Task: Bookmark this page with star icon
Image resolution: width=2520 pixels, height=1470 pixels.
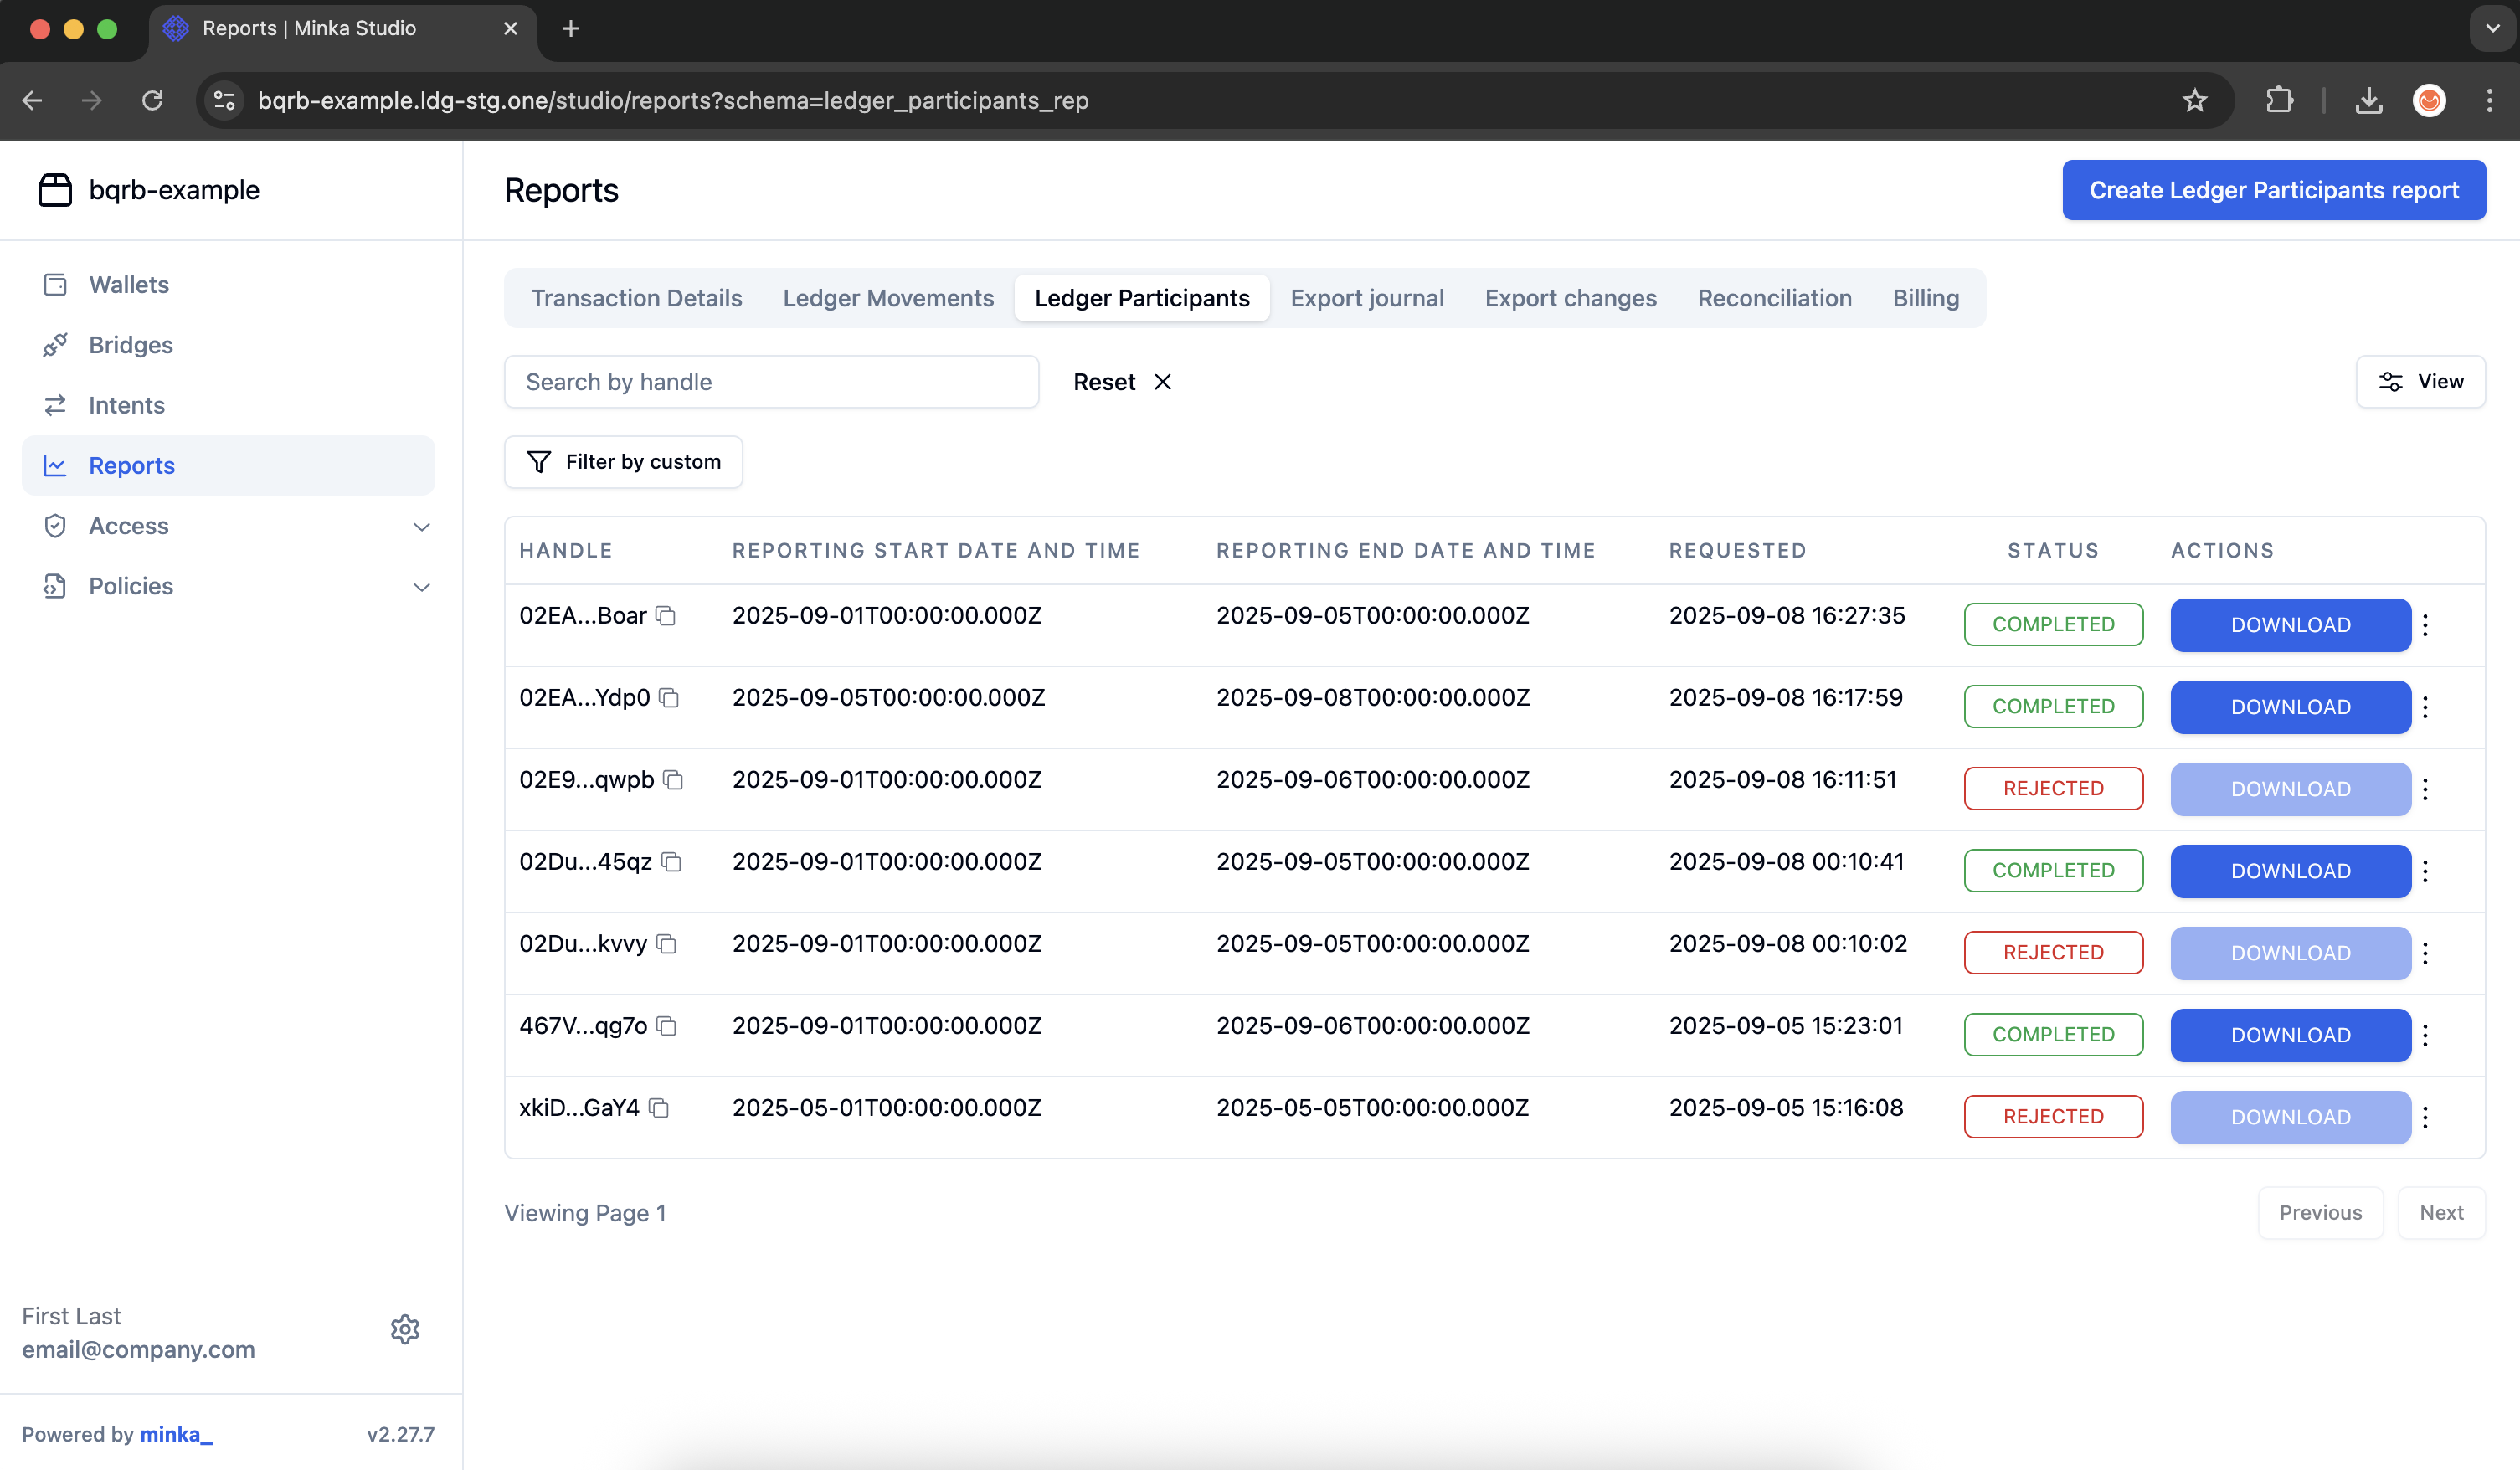Action: tap(2194, 100)
